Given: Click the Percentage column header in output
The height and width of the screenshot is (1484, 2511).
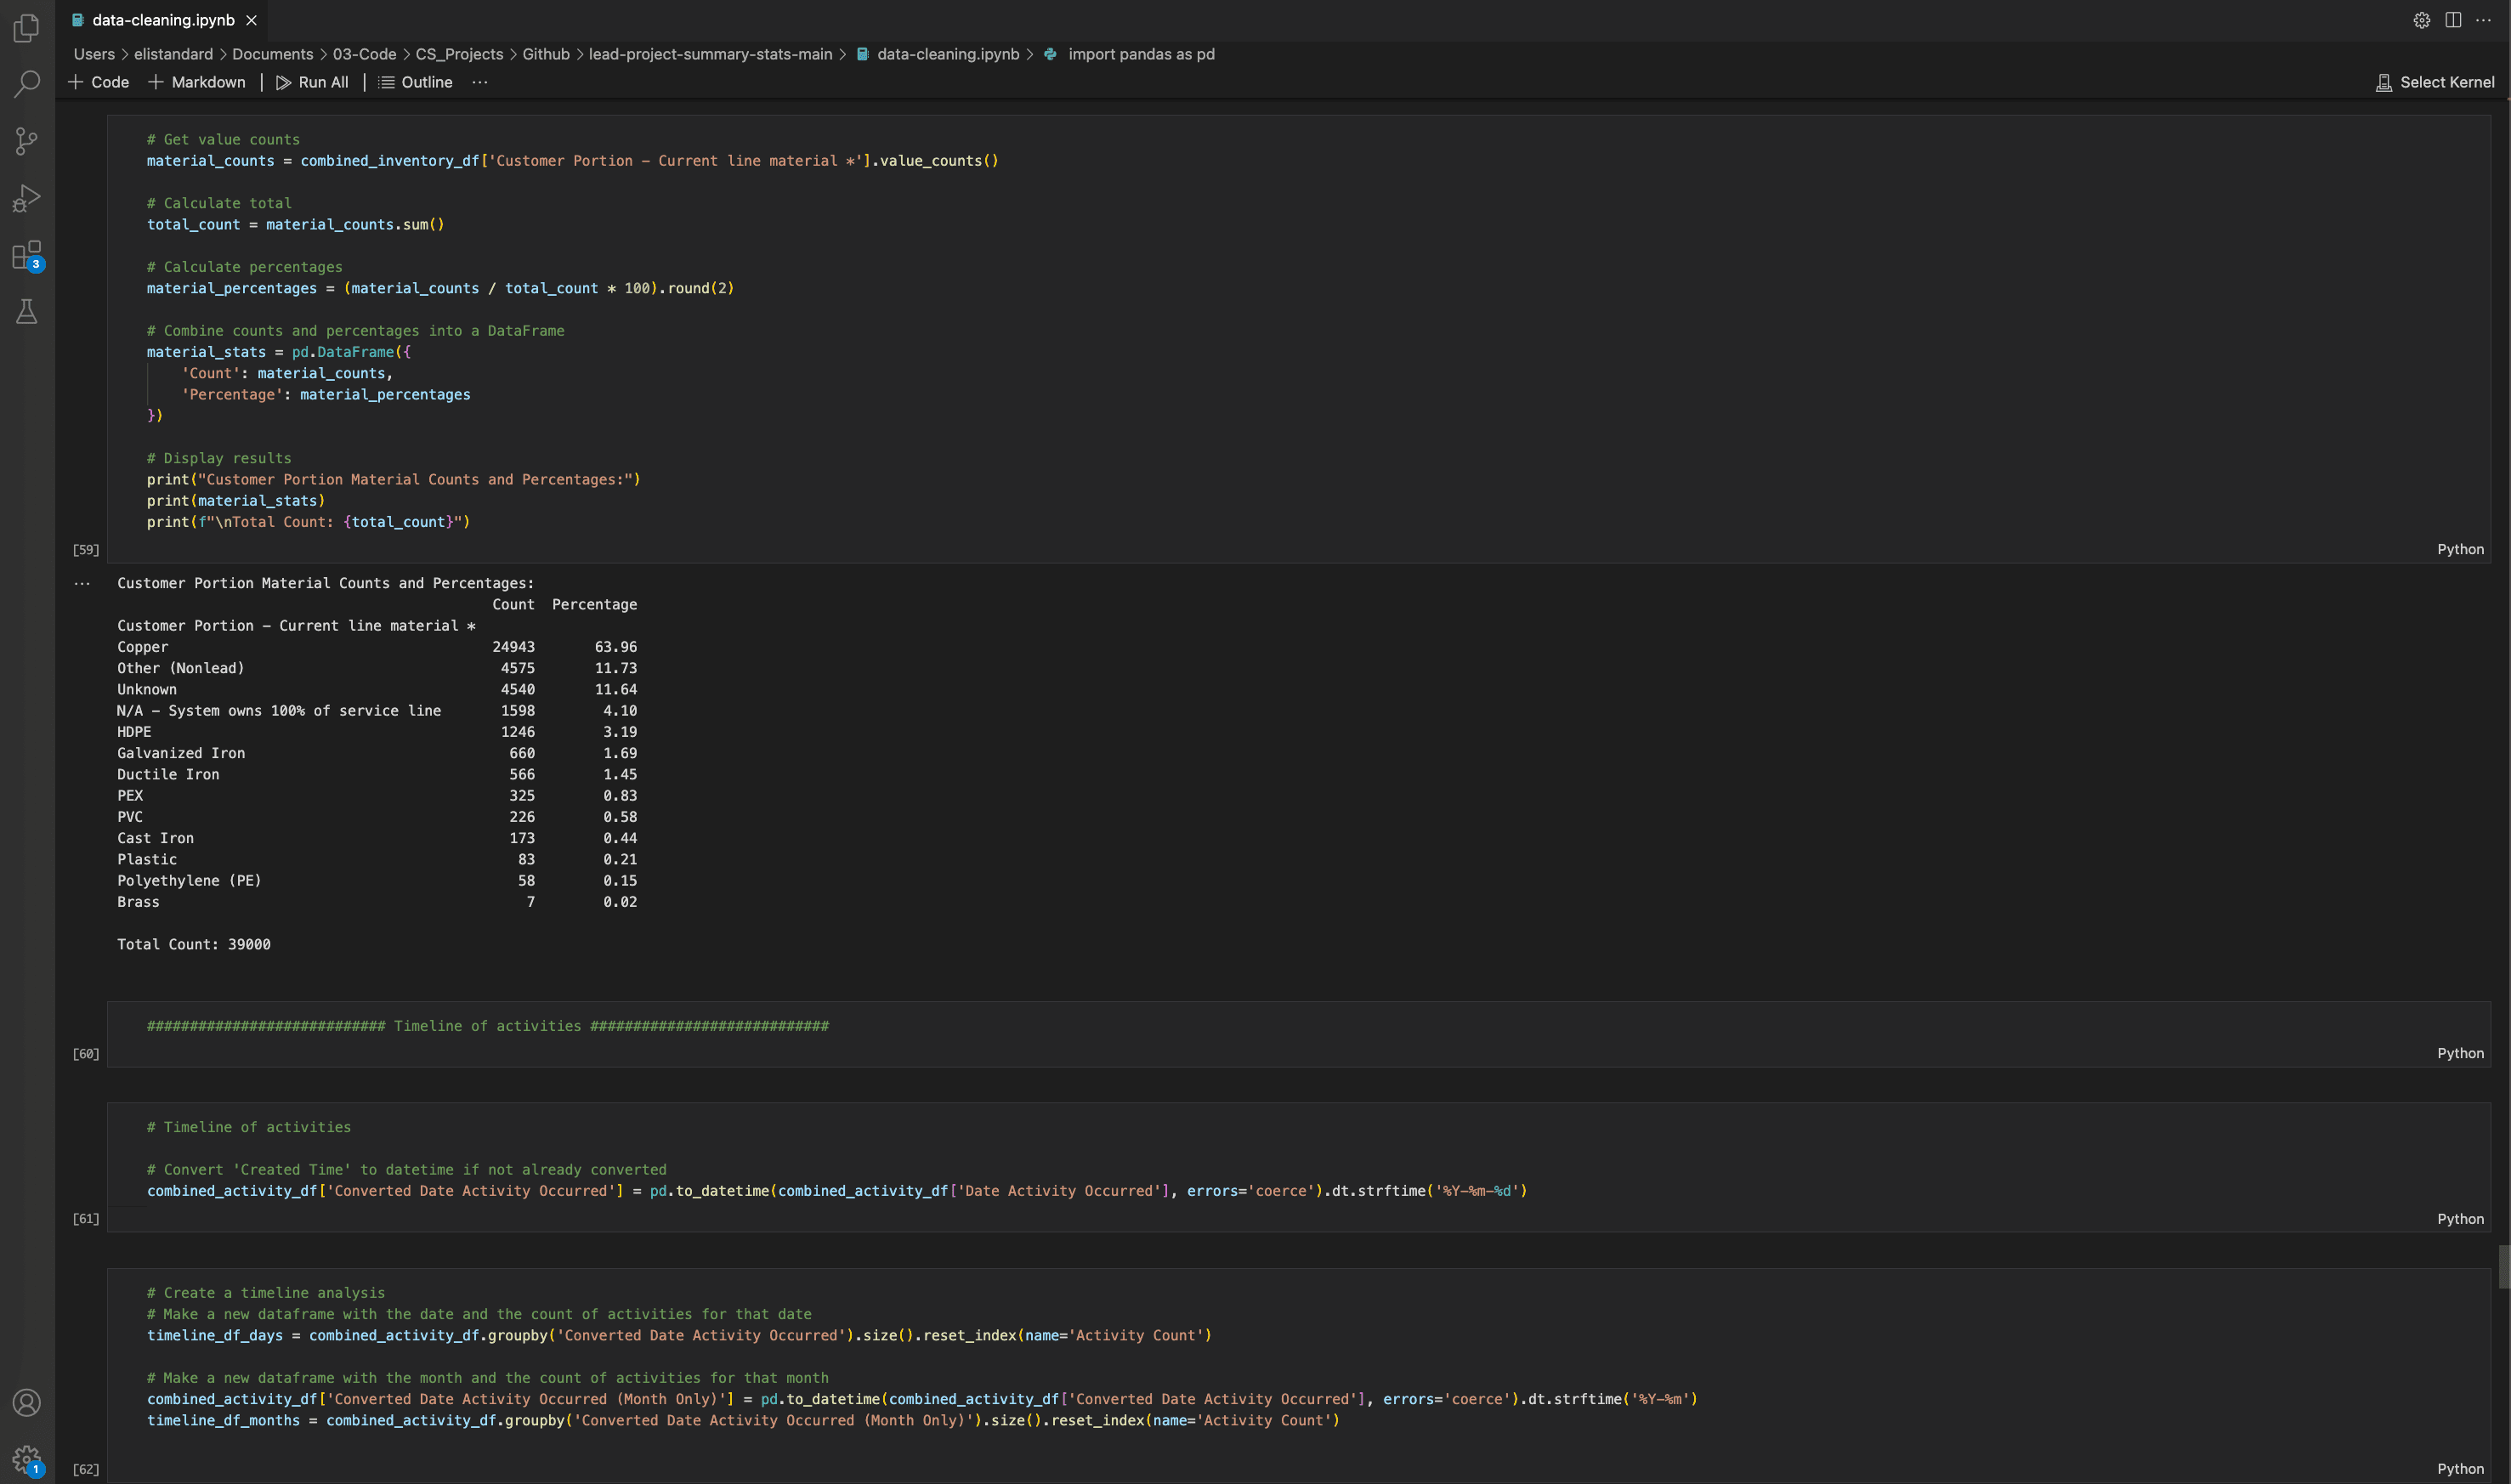Looking at the screenshot, I should pos(594,605).
